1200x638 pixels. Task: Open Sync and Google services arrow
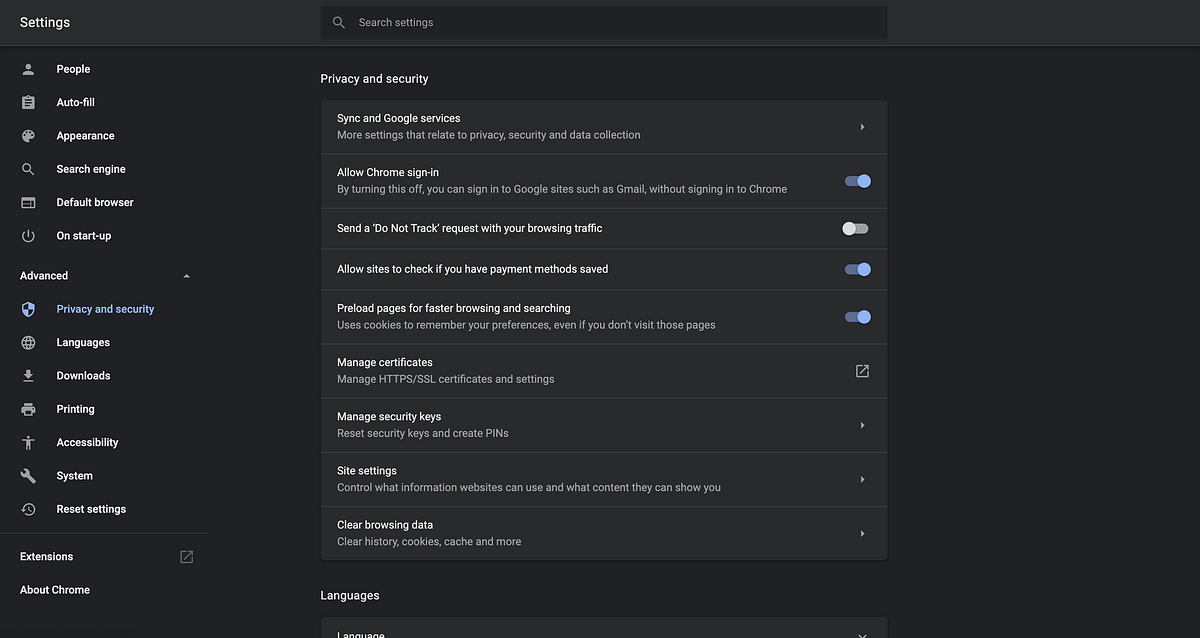[862, 127]
